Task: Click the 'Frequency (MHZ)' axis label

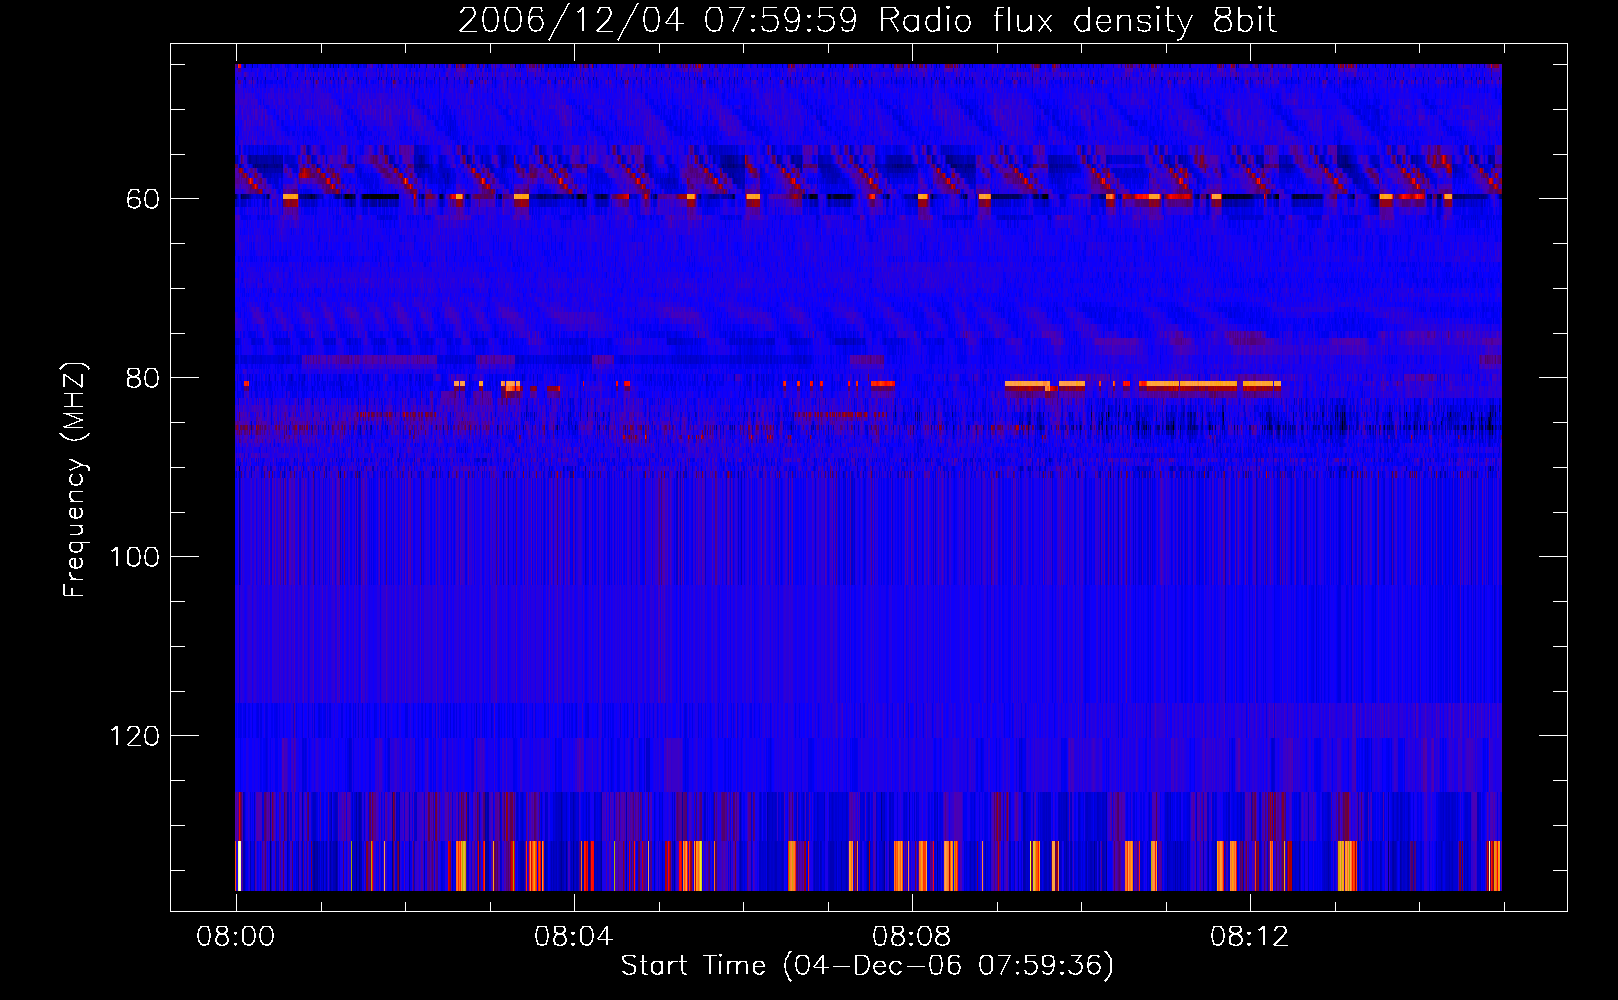Action: click(74, 479)
